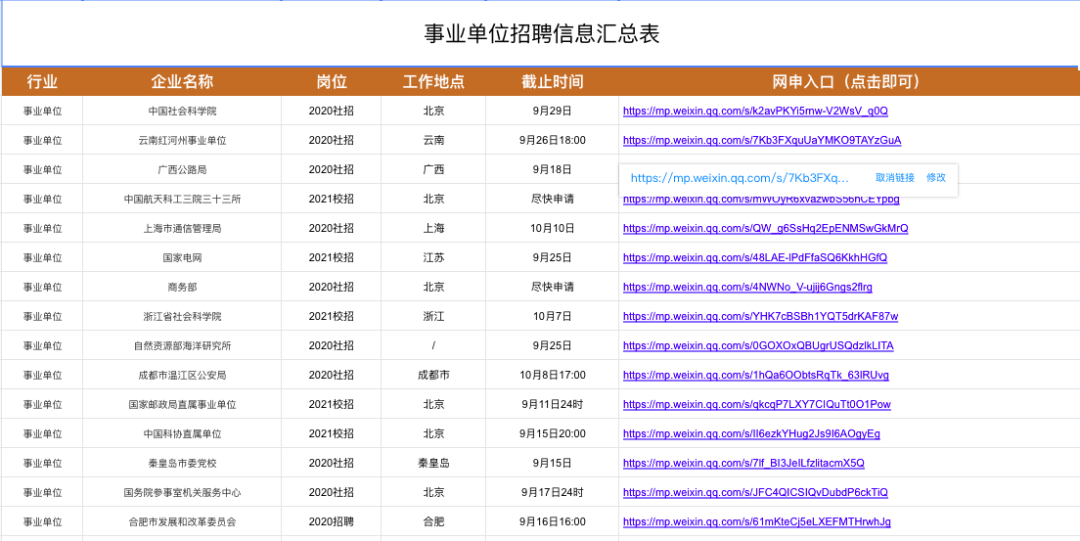Select the 行业 column header
The width and height of the screenshot is (1080, 541).
pos(42,82)
